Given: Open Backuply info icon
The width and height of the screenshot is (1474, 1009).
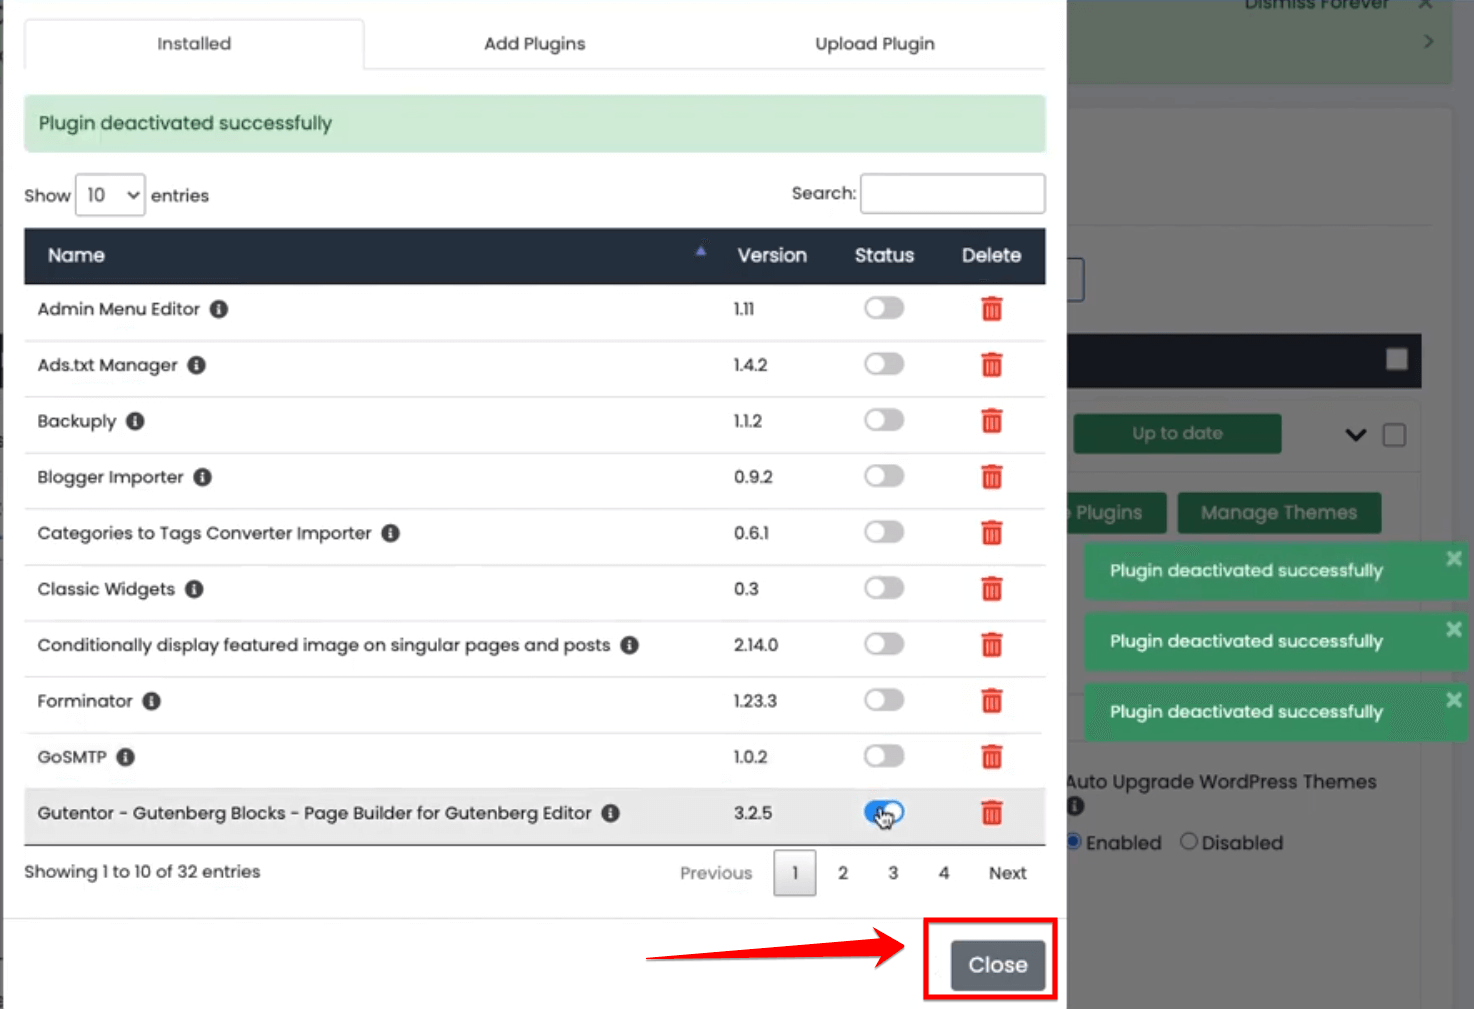Looking at the screenshot, I should tap(135, 421).
